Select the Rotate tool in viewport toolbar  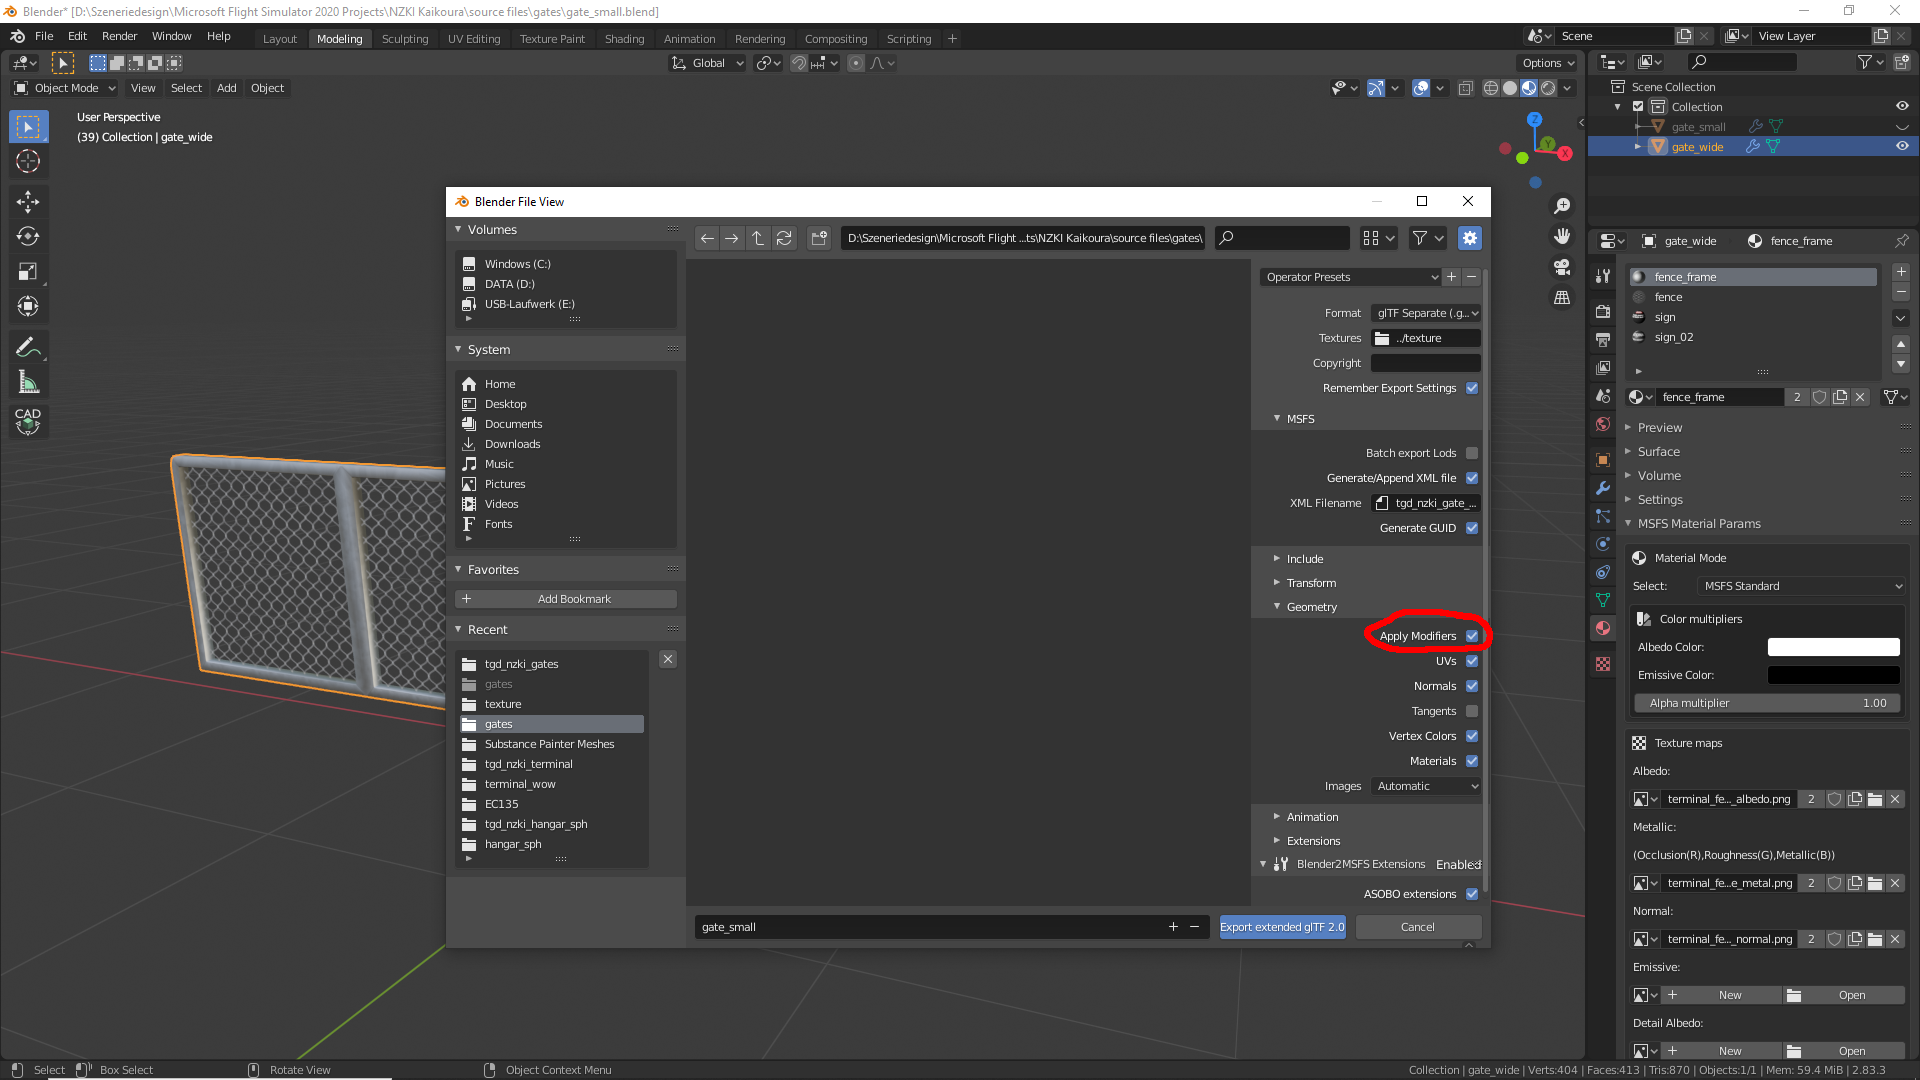pyautogui.click(x=28, y=236)
